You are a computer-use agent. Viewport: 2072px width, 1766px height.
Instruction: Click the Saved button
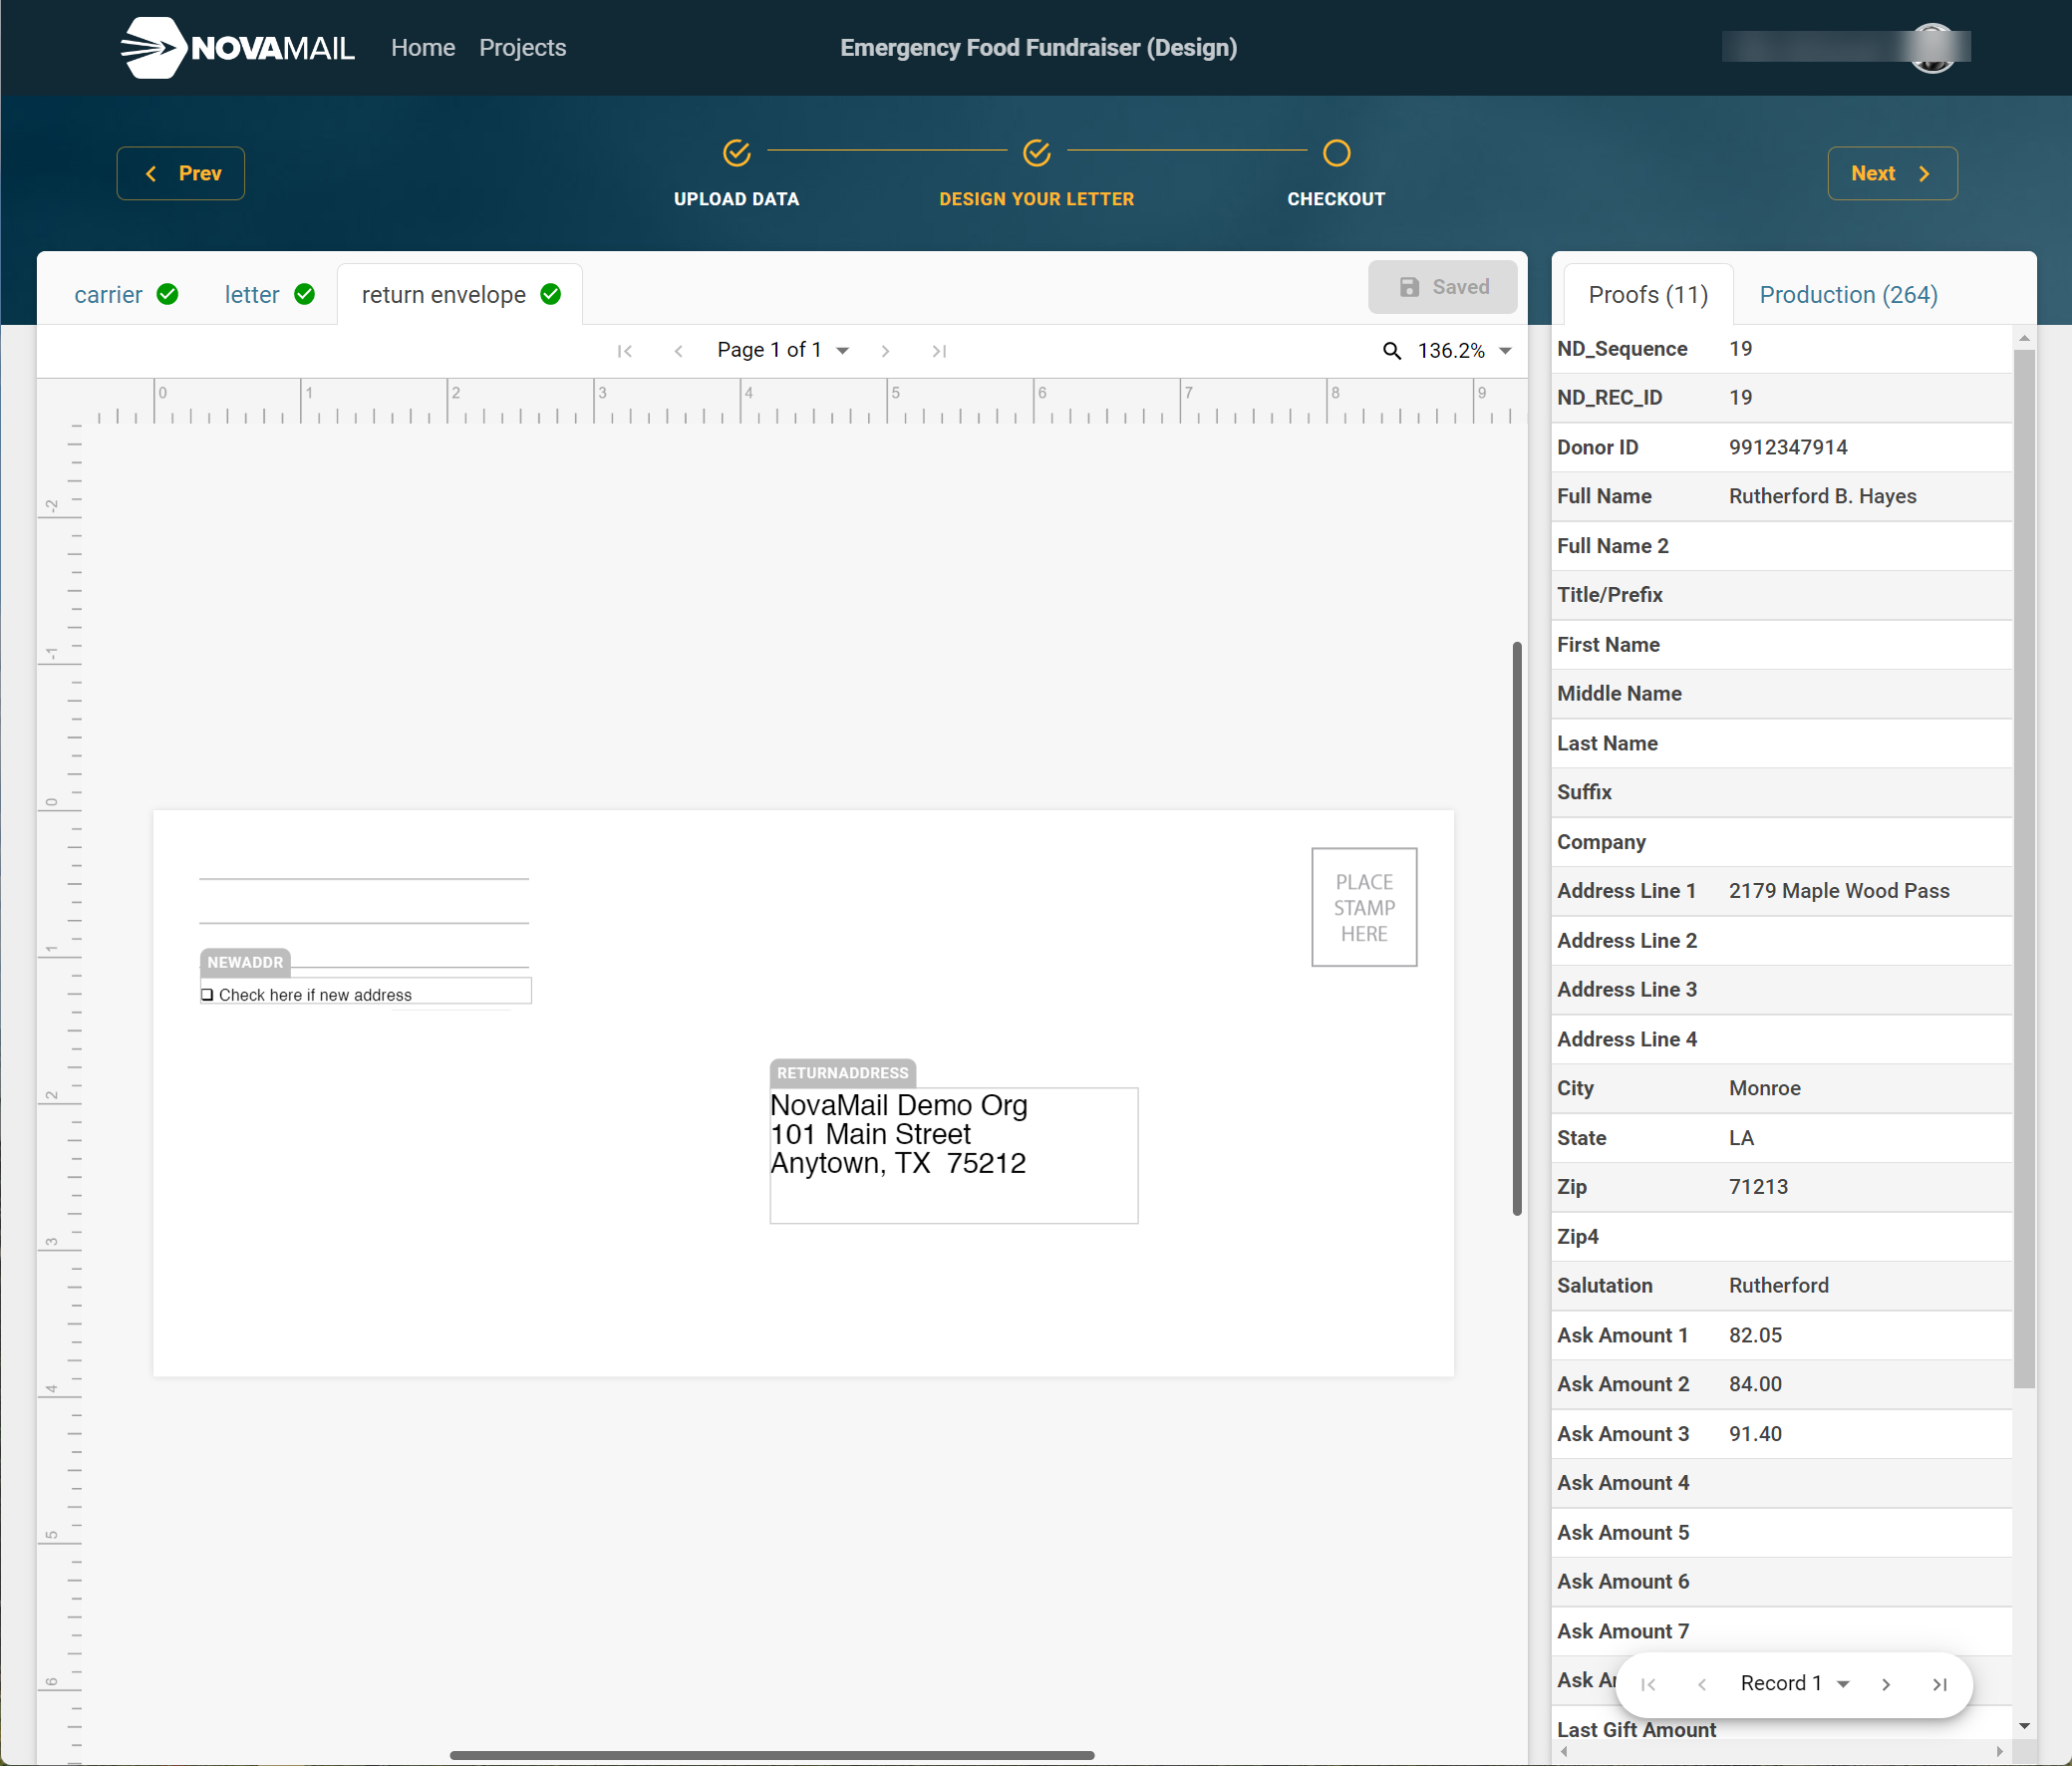point(1442,287)
